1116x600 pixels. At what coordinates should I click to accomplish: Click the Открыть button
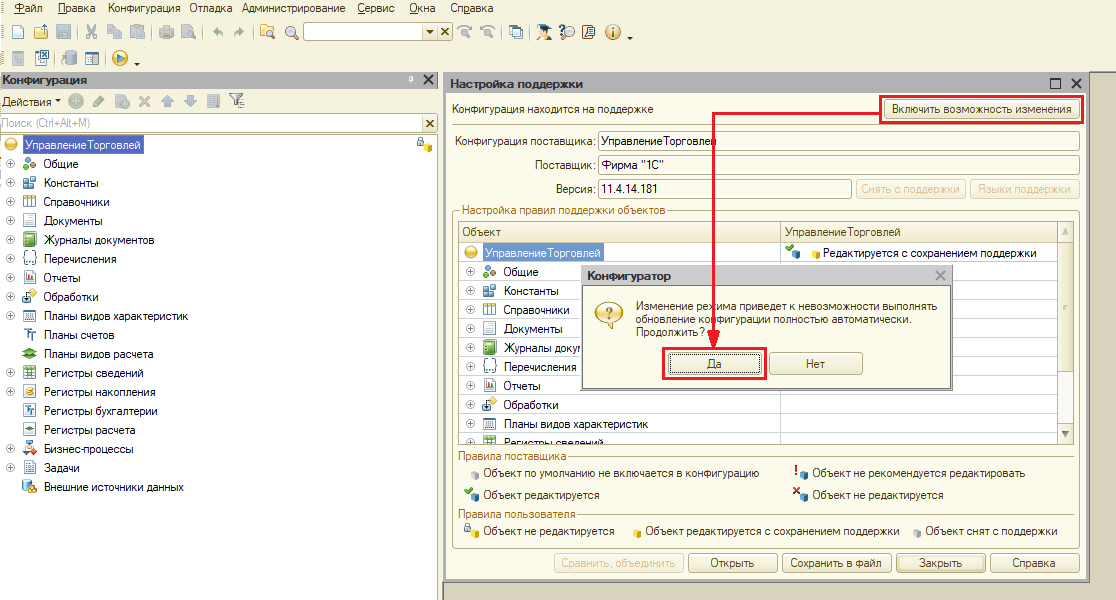(732, 563)
